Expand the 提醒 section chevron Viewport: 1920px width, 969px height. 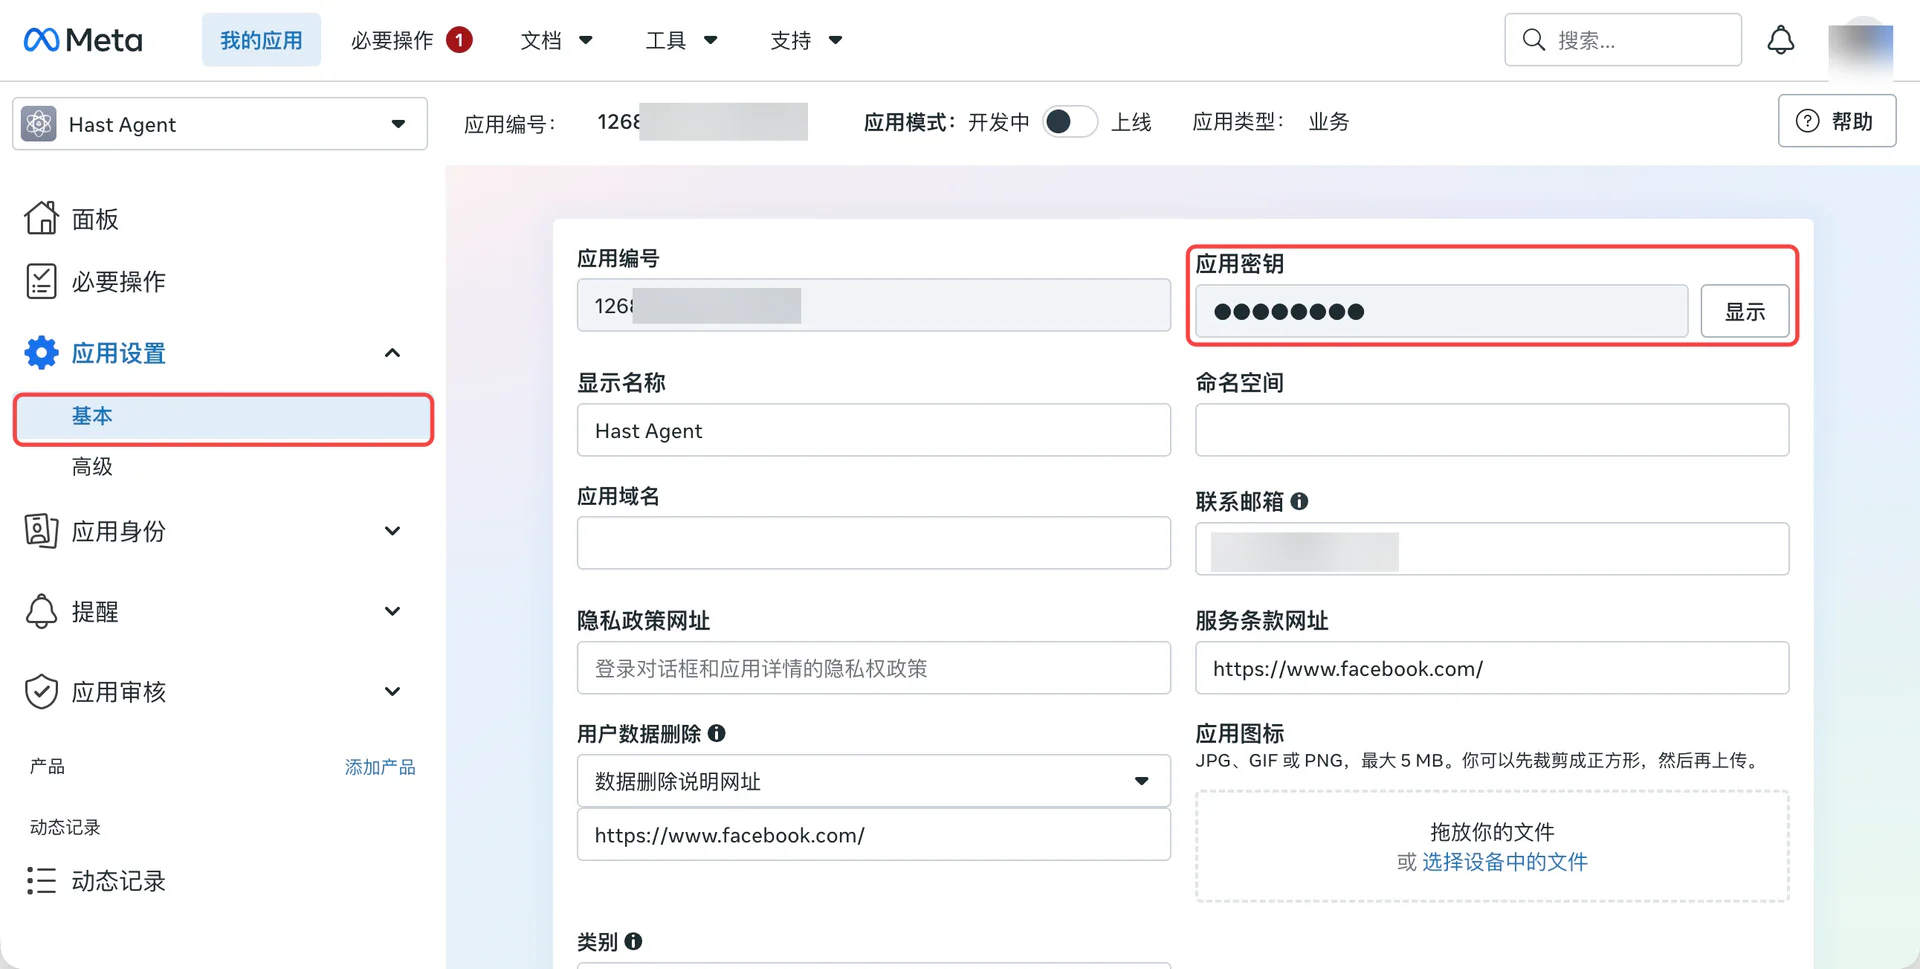392,611
